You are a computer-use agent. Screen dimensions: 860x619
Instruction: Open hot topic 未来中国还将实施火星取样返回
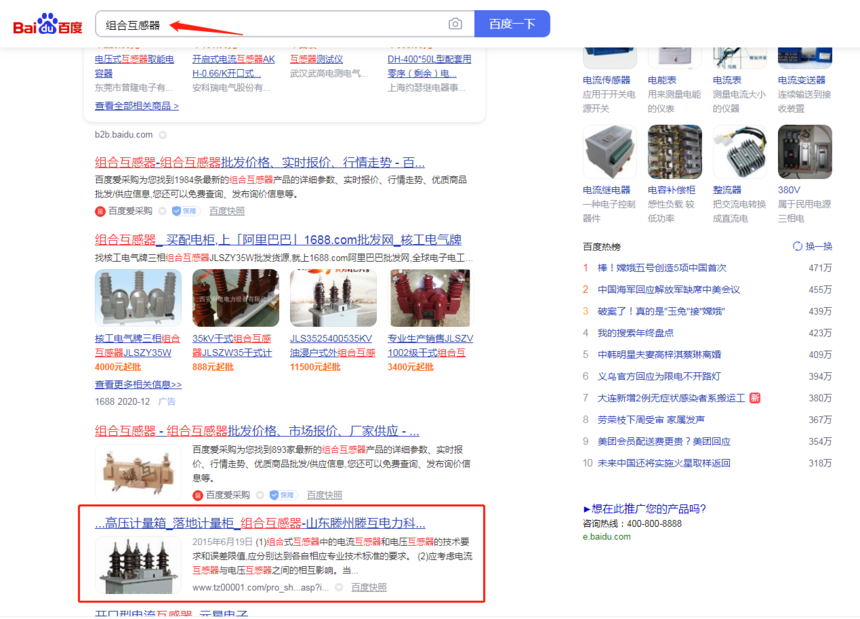(x=664, y=463)
